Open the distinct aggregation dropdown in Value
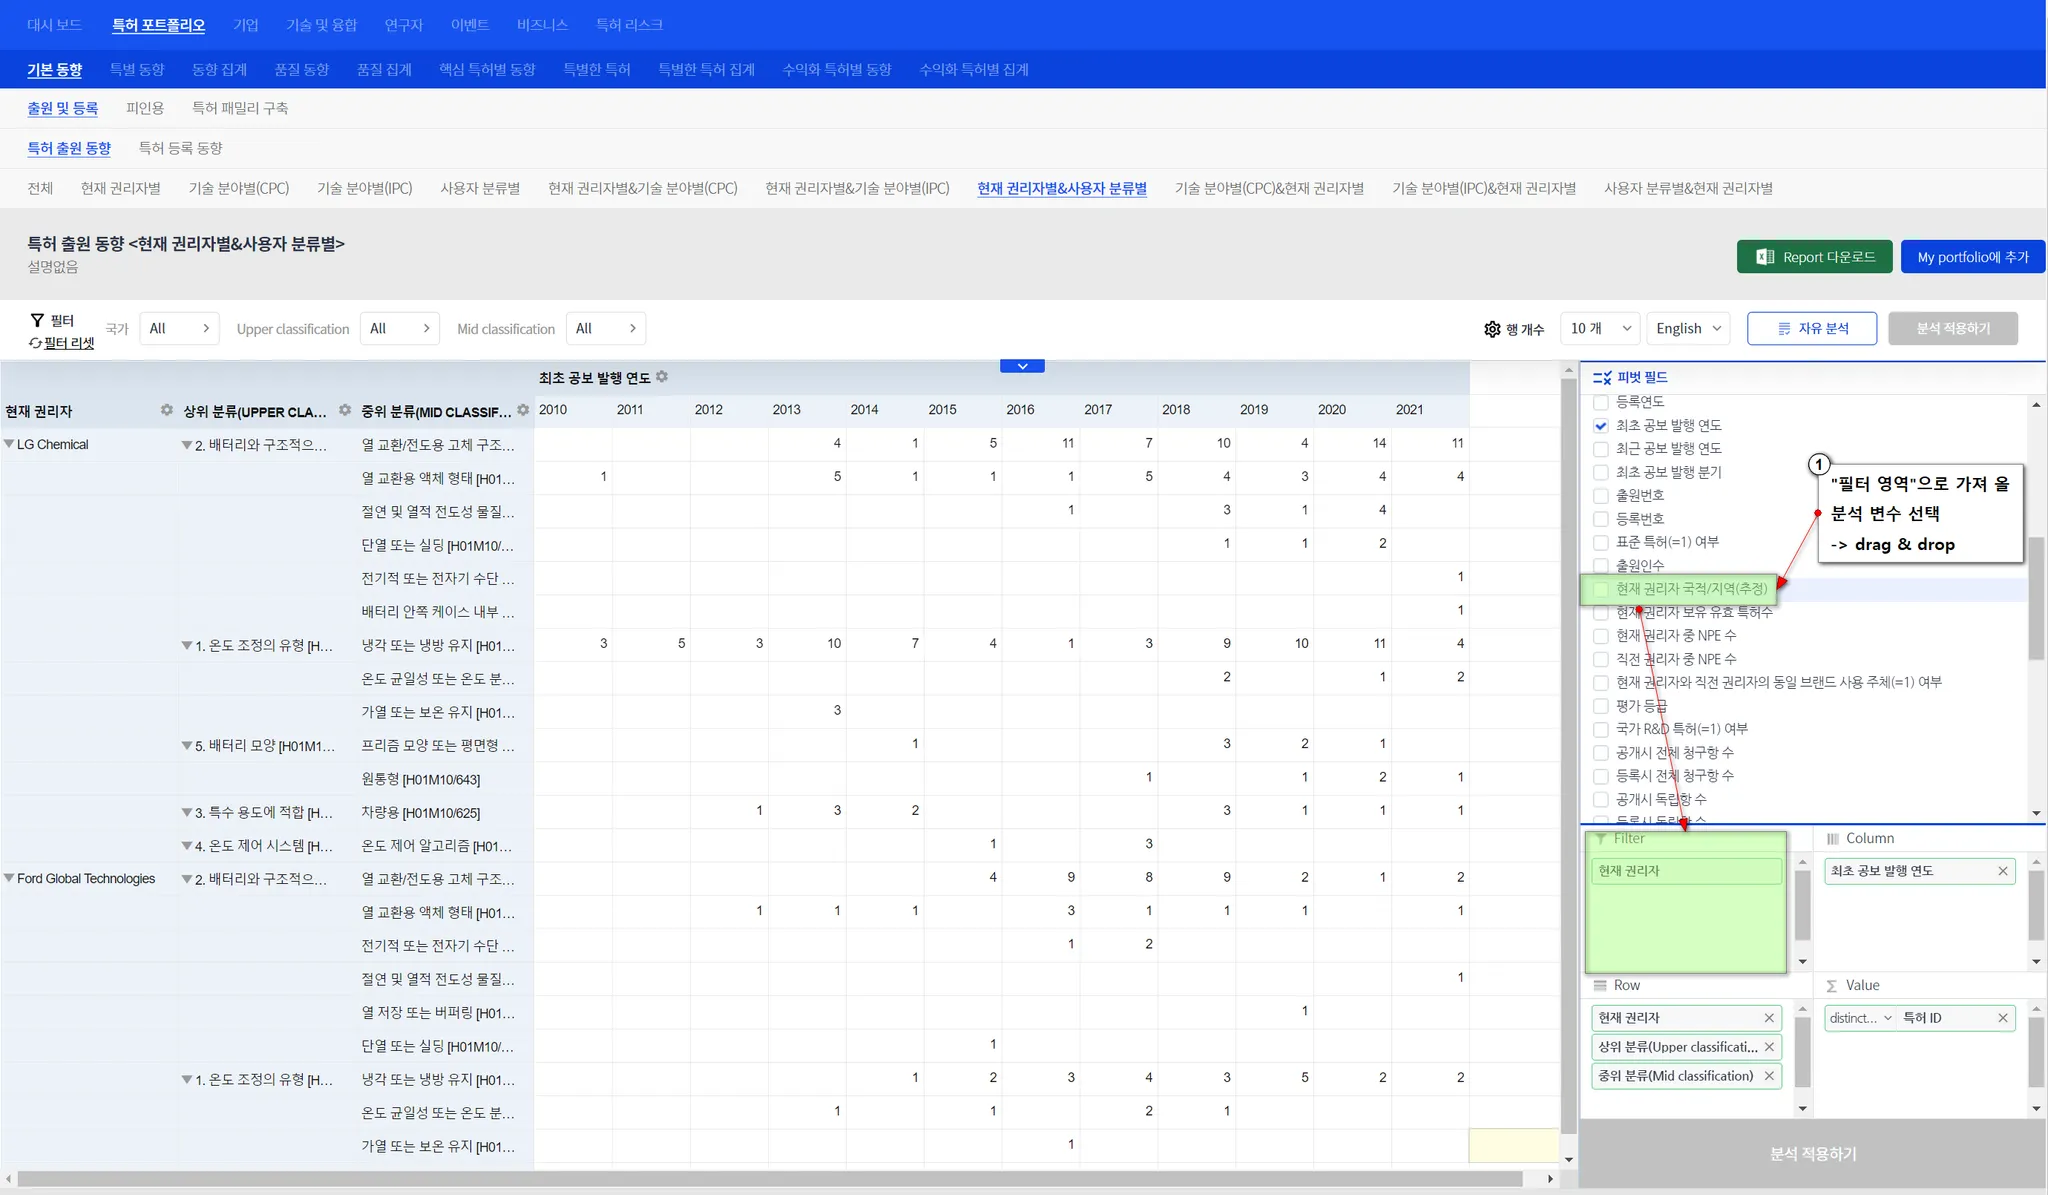This screenshot has height=1195, width=2048. coord(1860,1018)
